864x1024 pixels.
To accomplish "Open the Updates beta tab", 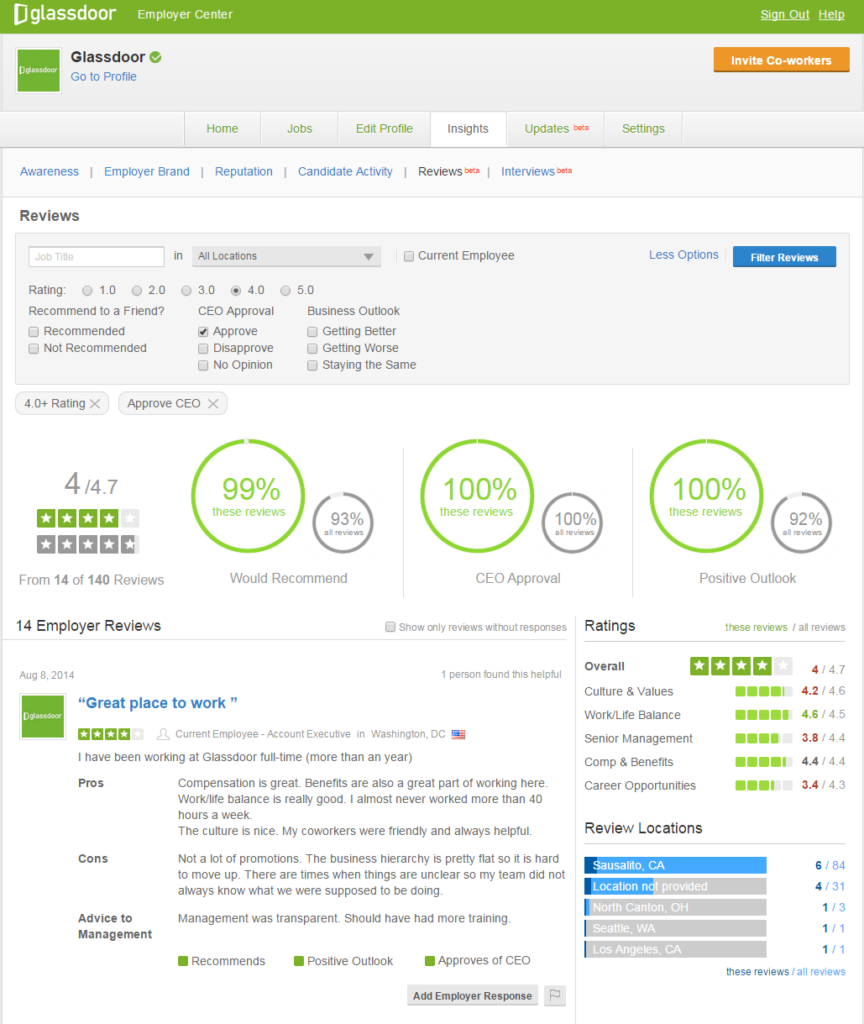I will tap(556, 129).
